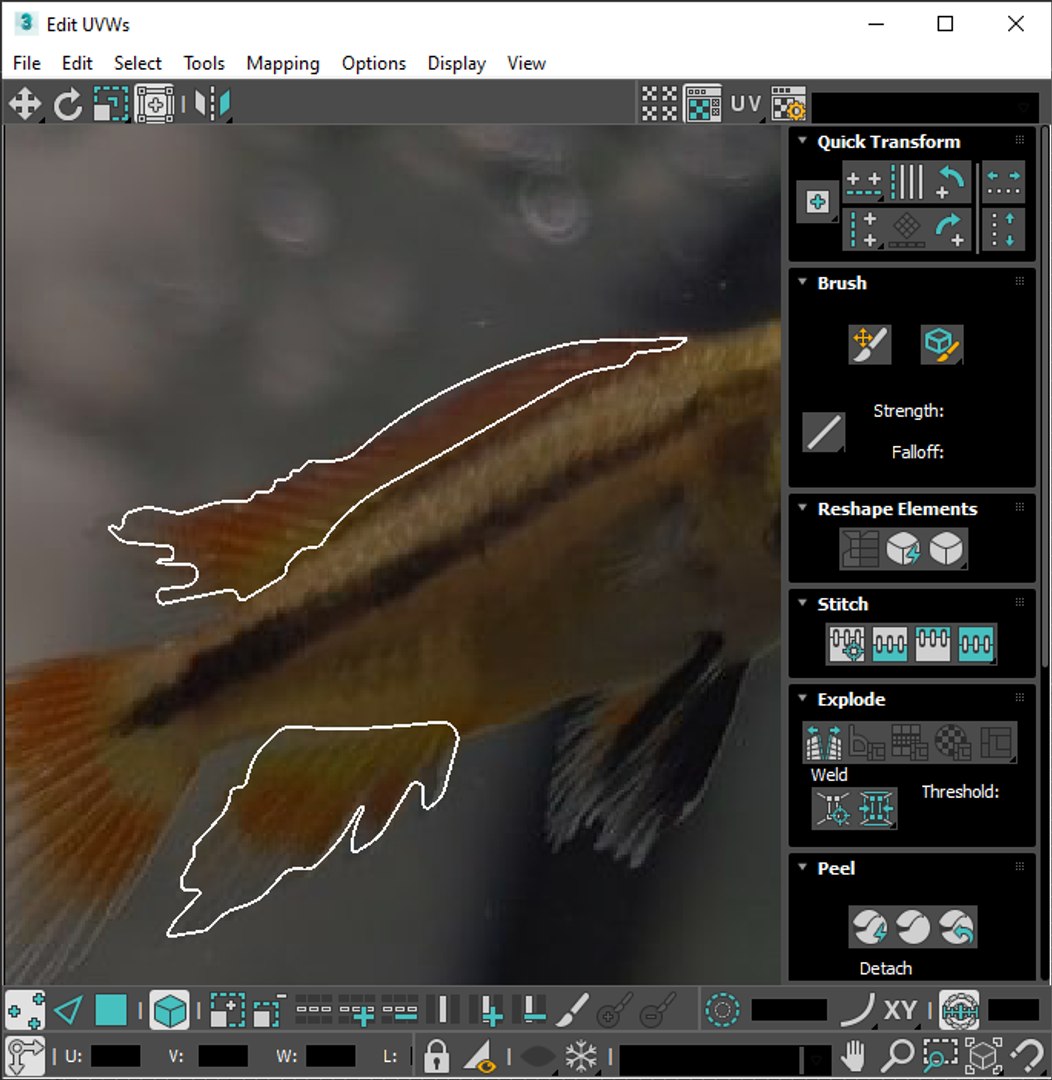Toggle Vertex subobject mode
Image resolution: width=1052 pixels, height=1080 pixels.
point(25,1010)
